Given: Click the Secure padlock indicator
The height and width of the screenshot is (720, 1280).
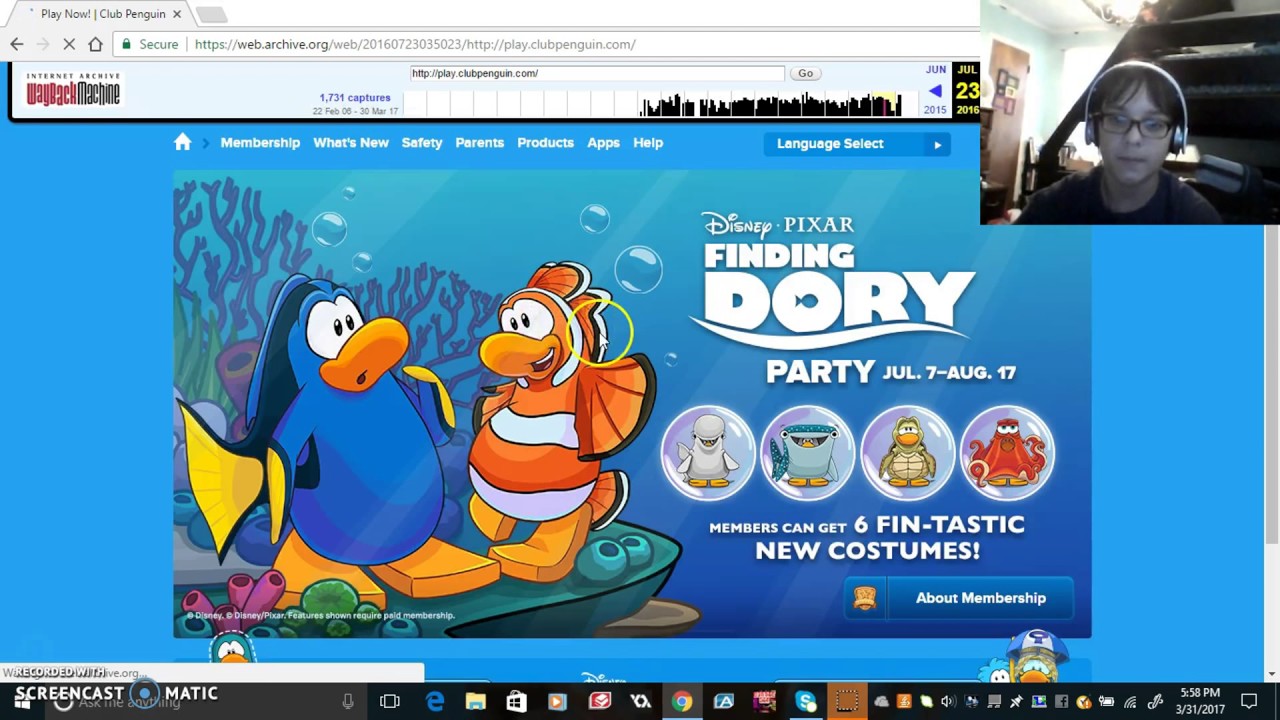Looking at the screenshot, I should pyautogui.click(x=150, y=44).
